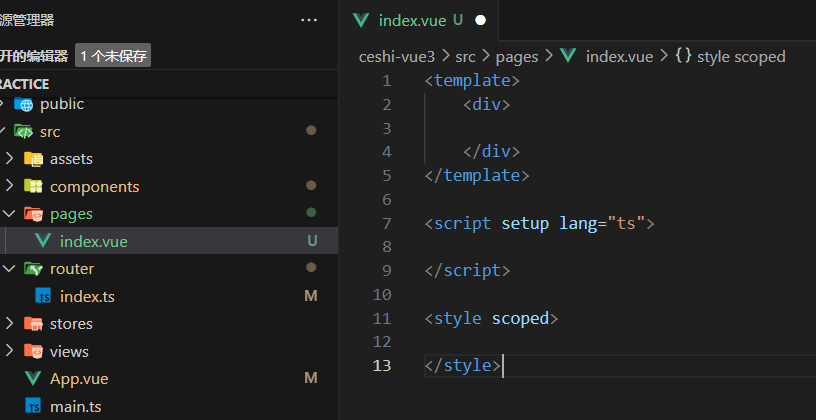
Task: Click the Vue icon beside App.vue
Action: (33, 378)
